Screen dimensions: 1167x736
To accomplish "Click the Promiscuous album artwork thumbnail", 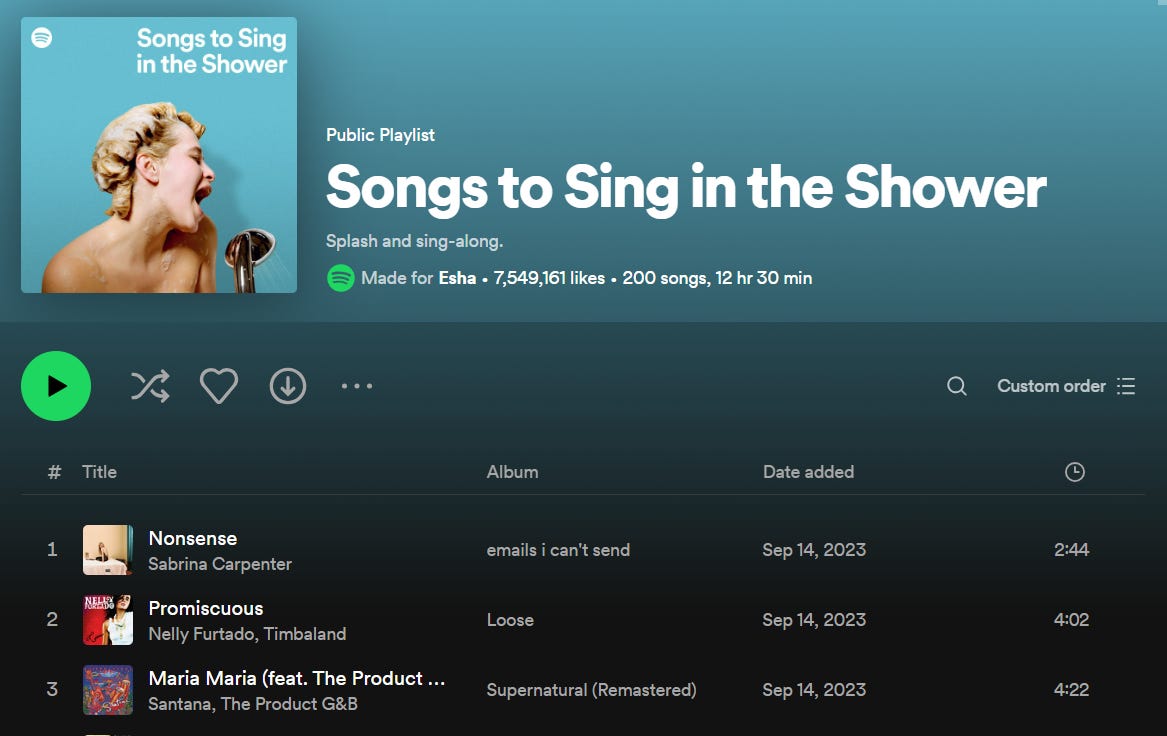I will click(x=107, y=620).
